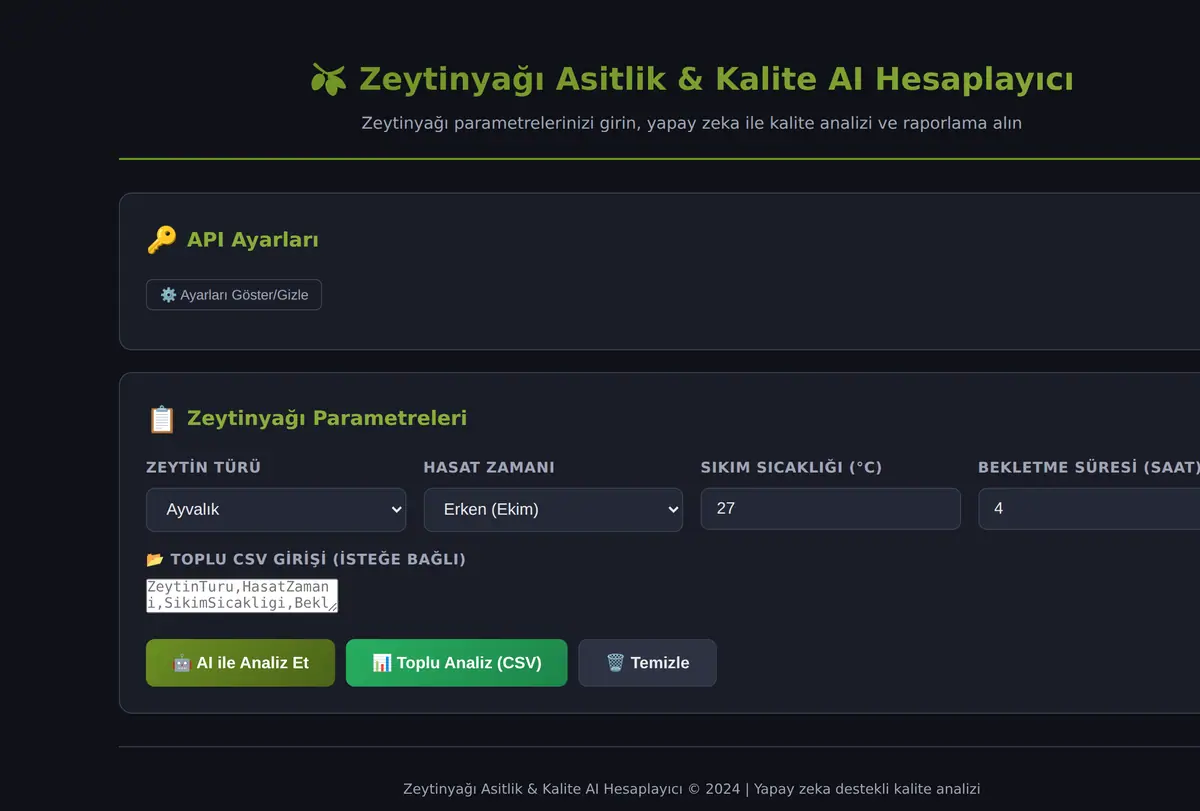This screenshot has height=811, width=1200.
Task: Focus the Sıkım Sıcaklığı field with value 27
Action: tap(831, 508)
